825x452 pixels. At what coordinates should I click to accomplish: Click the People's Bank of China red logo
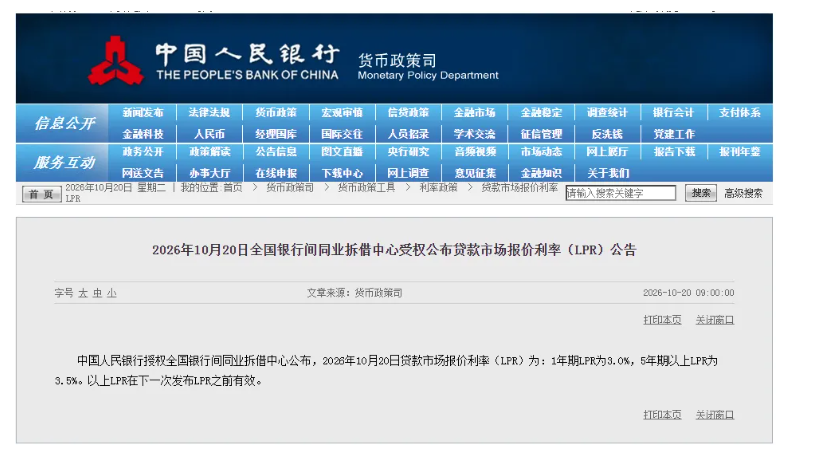click(x=115, y=61)
